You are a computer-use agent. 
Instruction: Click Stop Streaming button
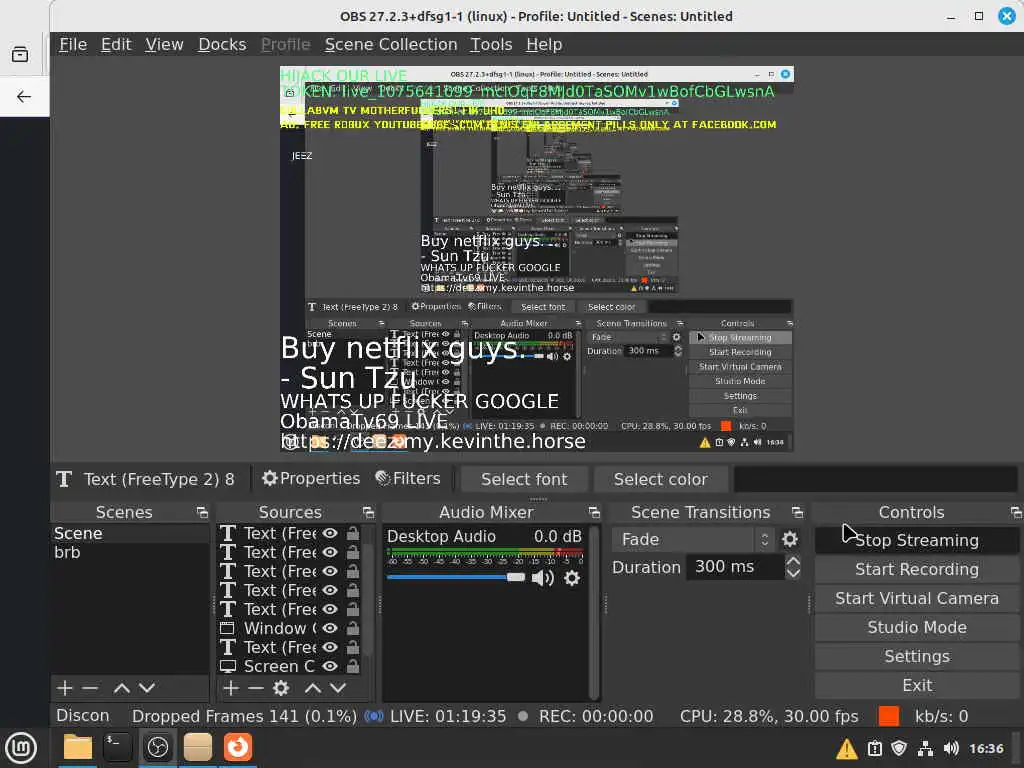[917, 540]
